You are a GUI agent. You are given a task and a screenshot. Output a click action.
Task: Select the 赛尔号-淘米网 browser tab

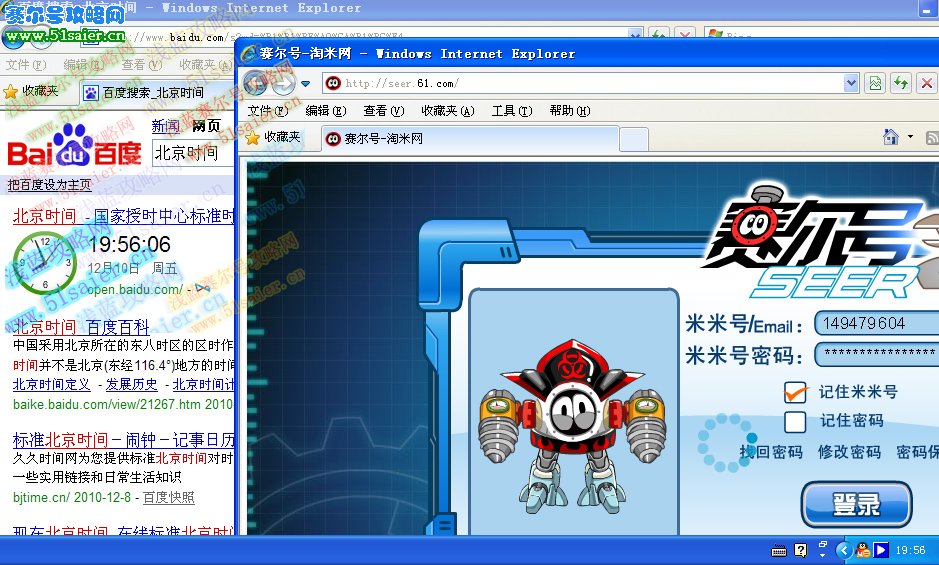click(470, 138)
